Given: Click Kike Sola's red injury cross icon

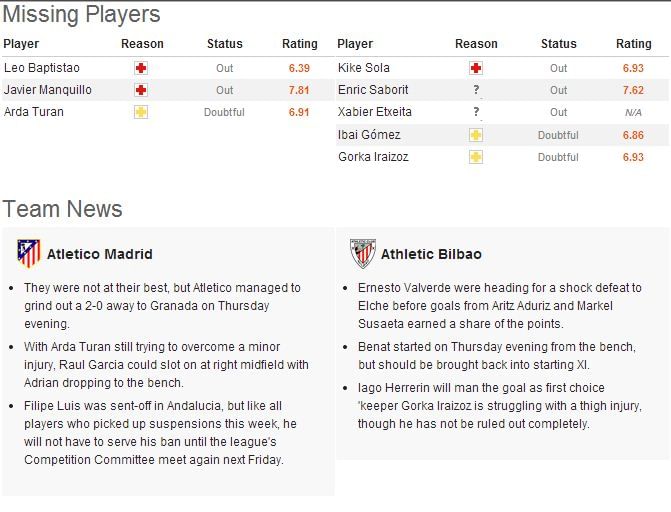Looking at the screenshot, I should (x=475, y=68).
